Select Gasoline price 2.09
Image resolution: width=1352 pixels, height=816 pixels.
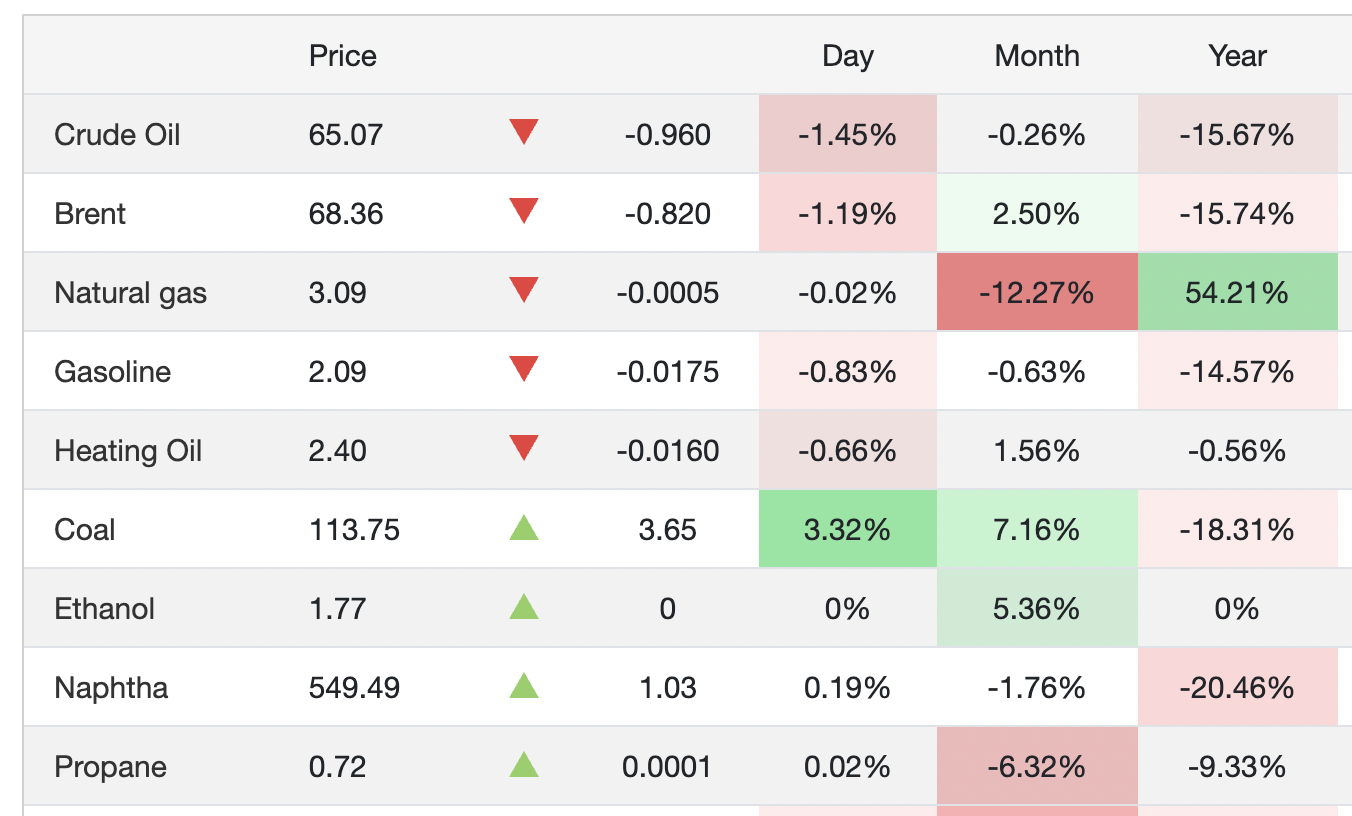(338, 371)
